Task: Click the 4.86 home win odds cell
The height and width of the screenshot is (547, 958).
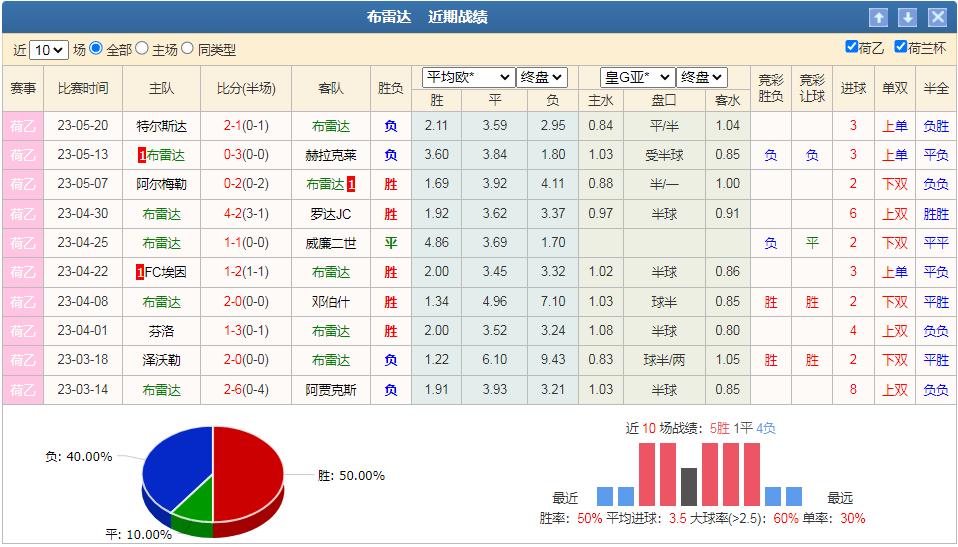Action: click(437, 243)
